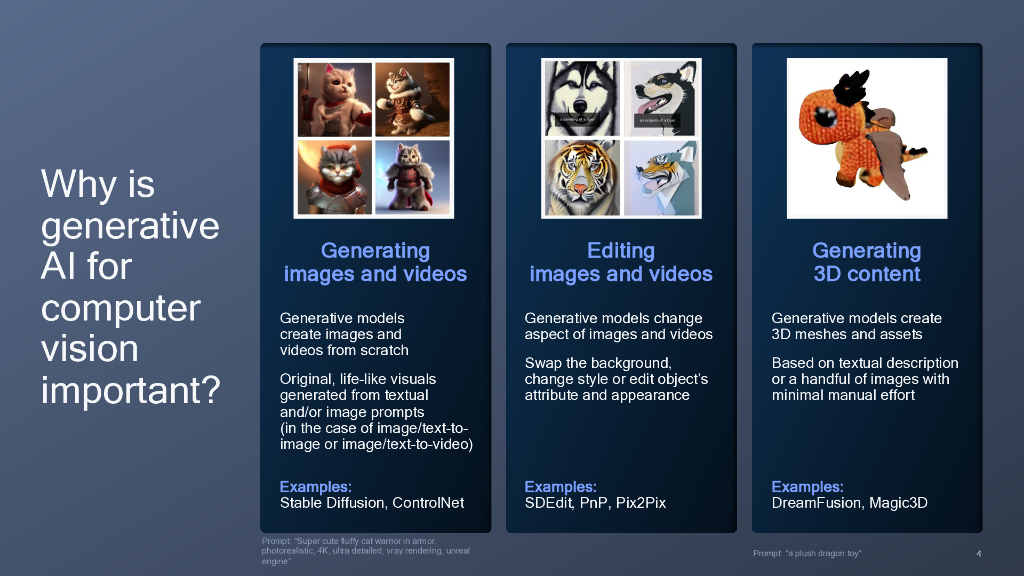Click the origami tiger image
Viewport: 1024px width, 576px height.
point(660,177)
